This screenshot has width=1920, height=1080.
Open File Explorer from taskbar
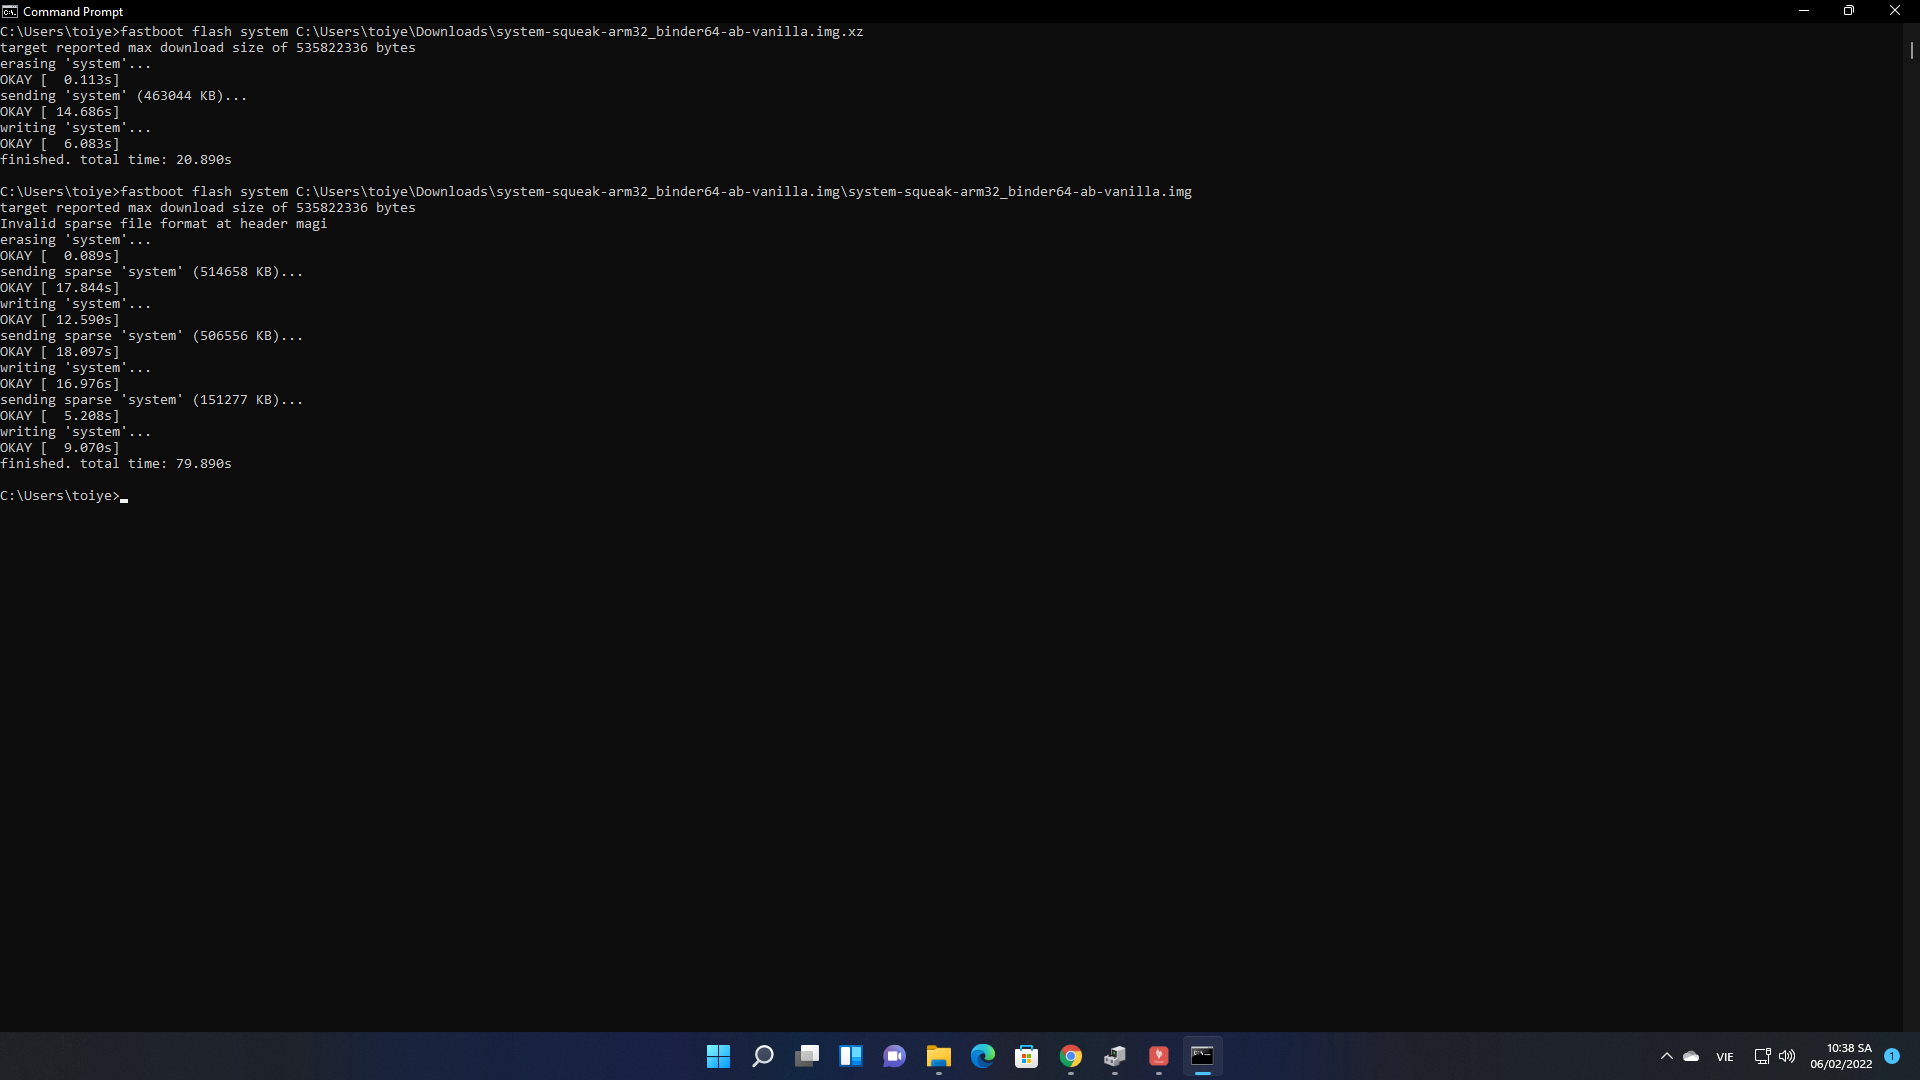938,1056
